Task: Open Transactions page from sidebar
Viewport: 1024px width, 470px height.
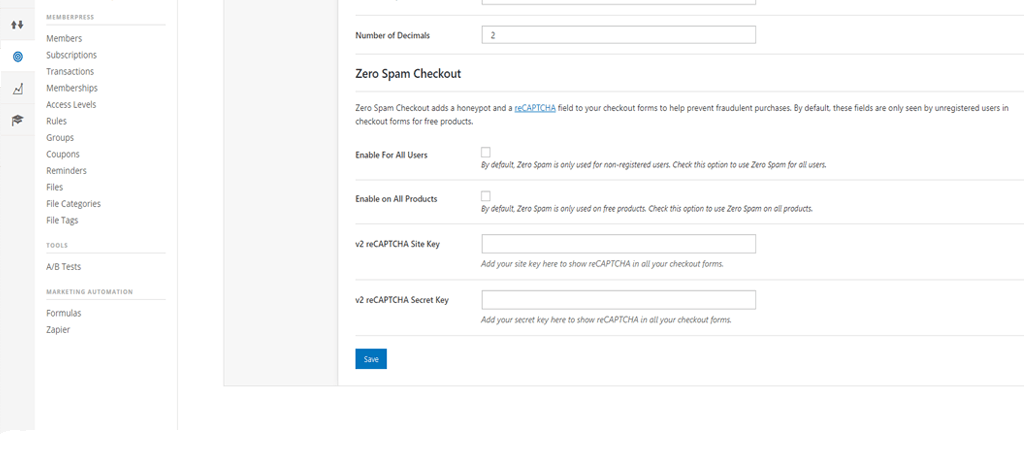Action: pos(70,71)
